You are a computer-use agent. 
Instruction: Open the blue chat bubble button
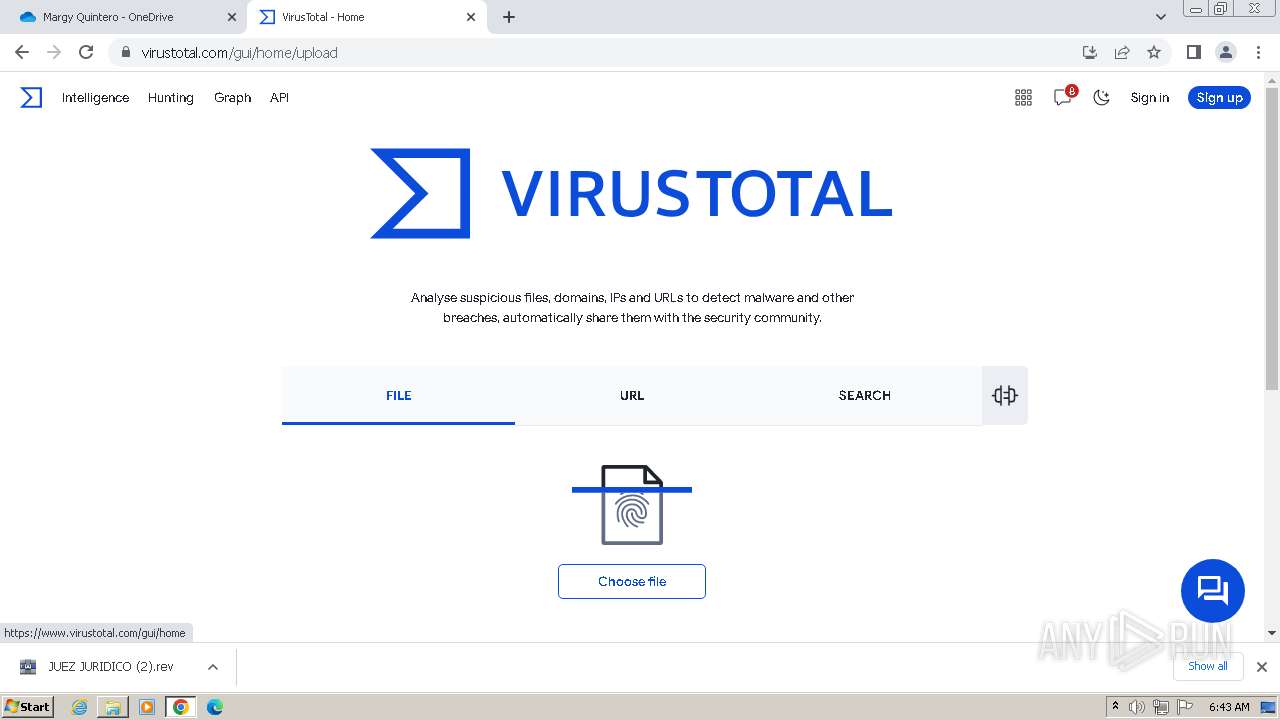(x=1212, y=590)
